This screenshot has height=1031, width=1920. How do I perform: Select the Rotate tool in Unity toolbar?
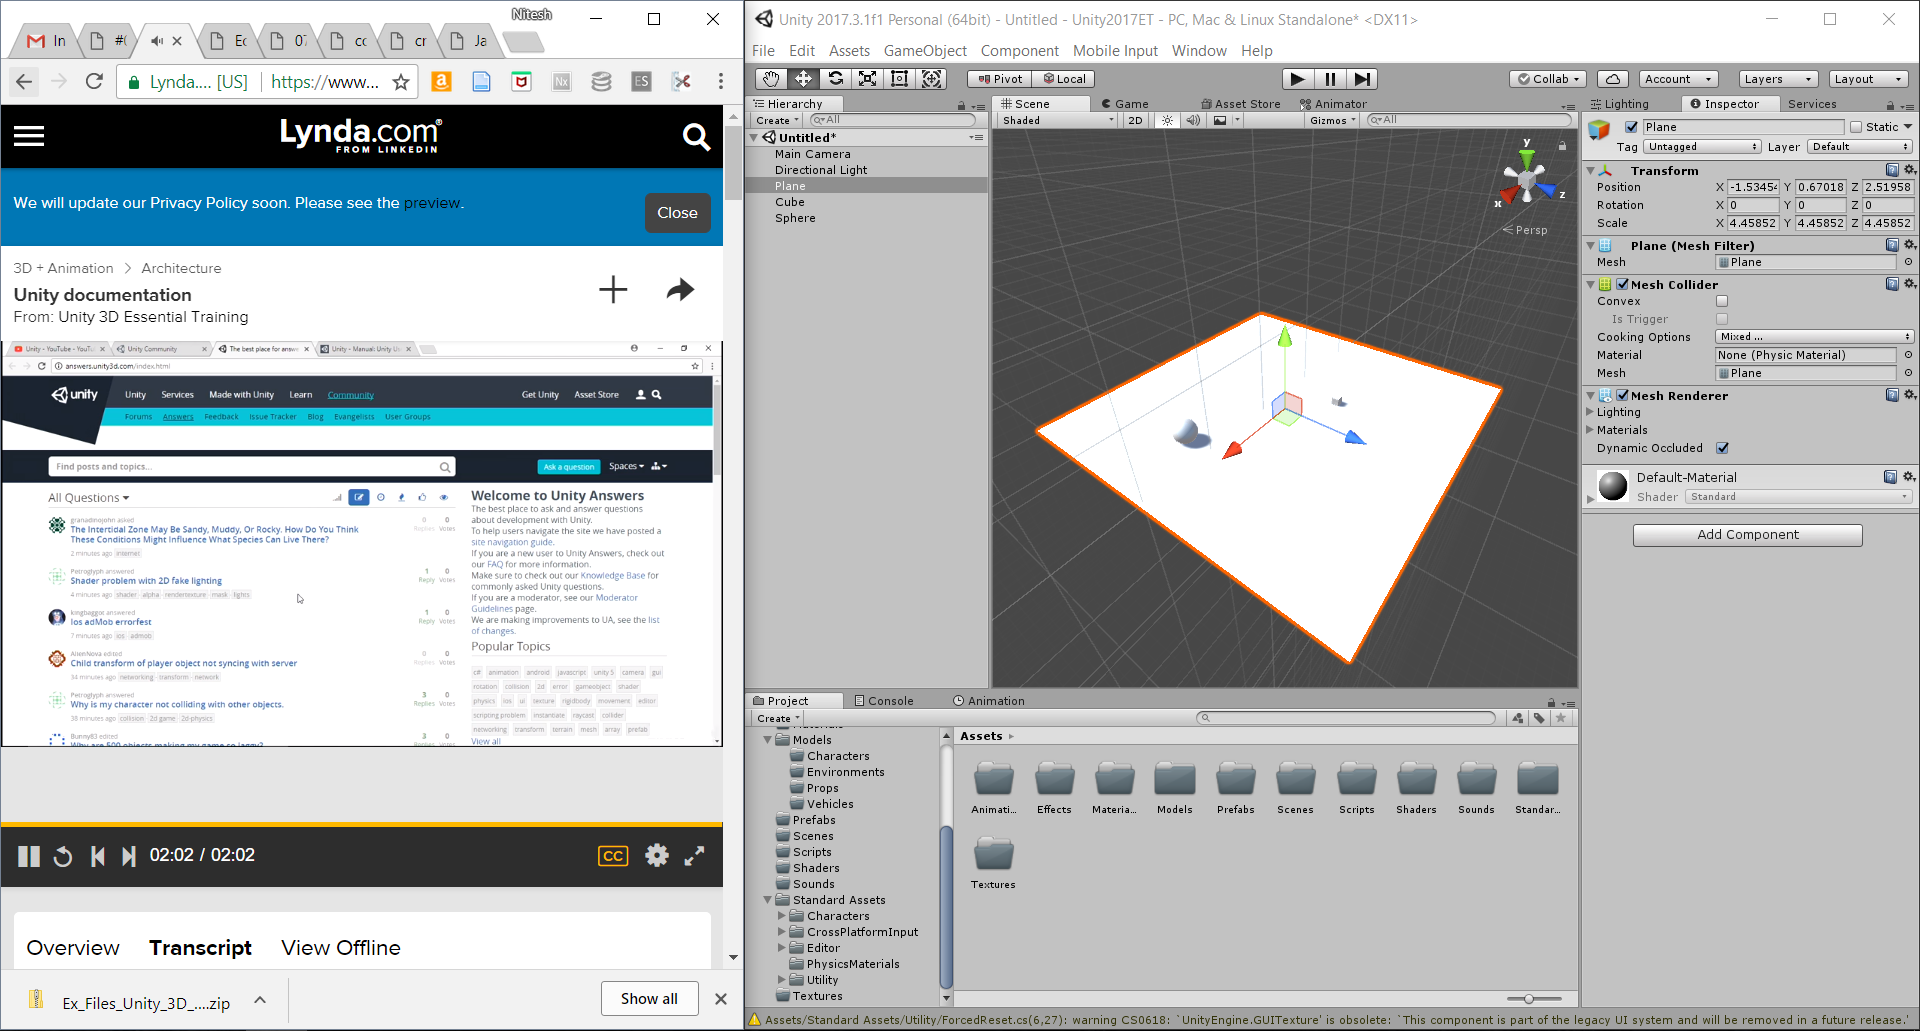(x=835, y=79)
